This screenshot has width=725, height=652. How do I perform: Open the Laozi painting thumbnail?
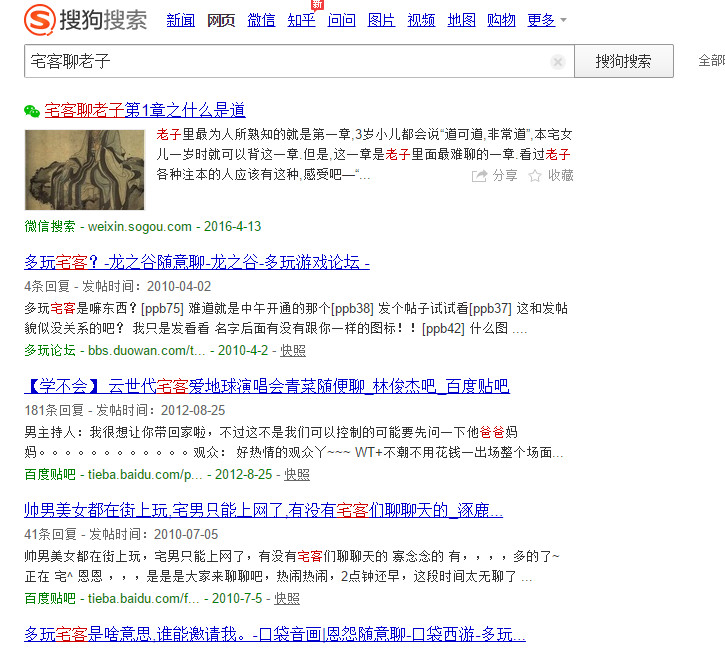[85, 170]
